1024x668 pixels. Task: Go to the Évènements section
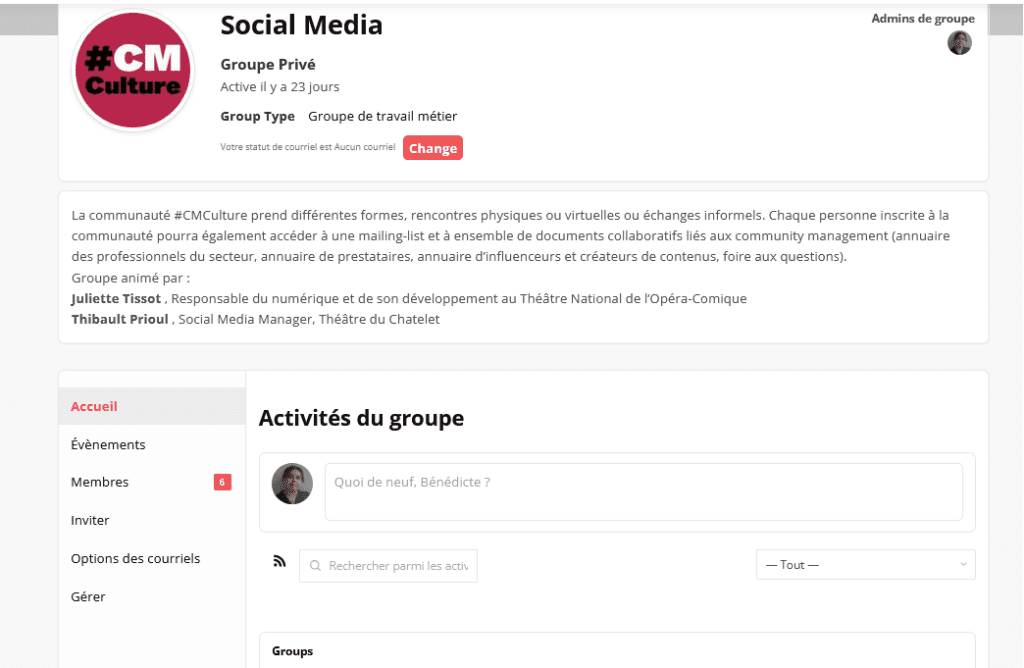(x=108, y=444)
